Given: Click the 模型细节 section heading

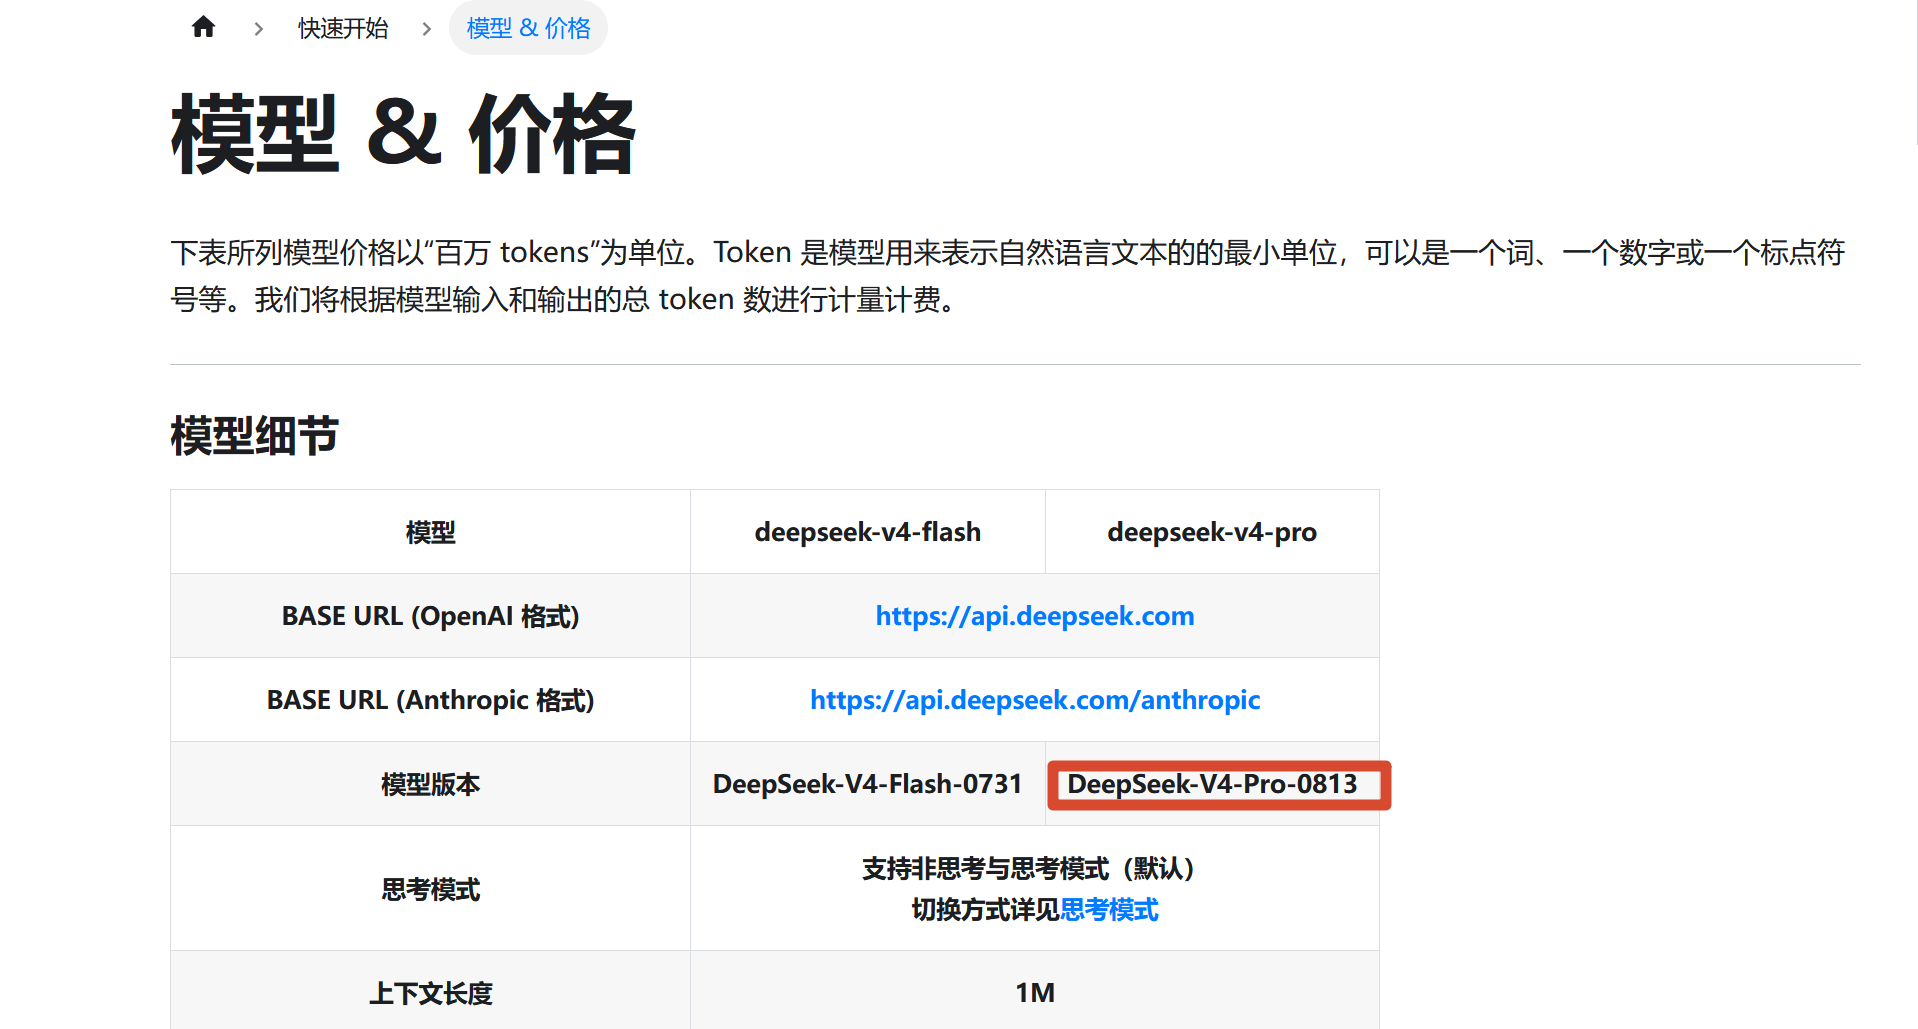Looking at the screenshot, I should (x=255, y=436).
